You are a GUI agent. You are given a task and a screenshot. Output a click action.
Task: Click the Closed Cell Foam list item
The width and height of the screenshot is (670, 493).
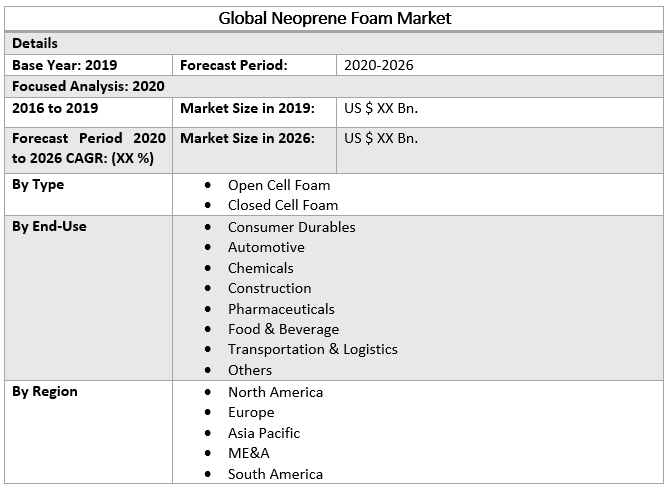click(283, 205)
